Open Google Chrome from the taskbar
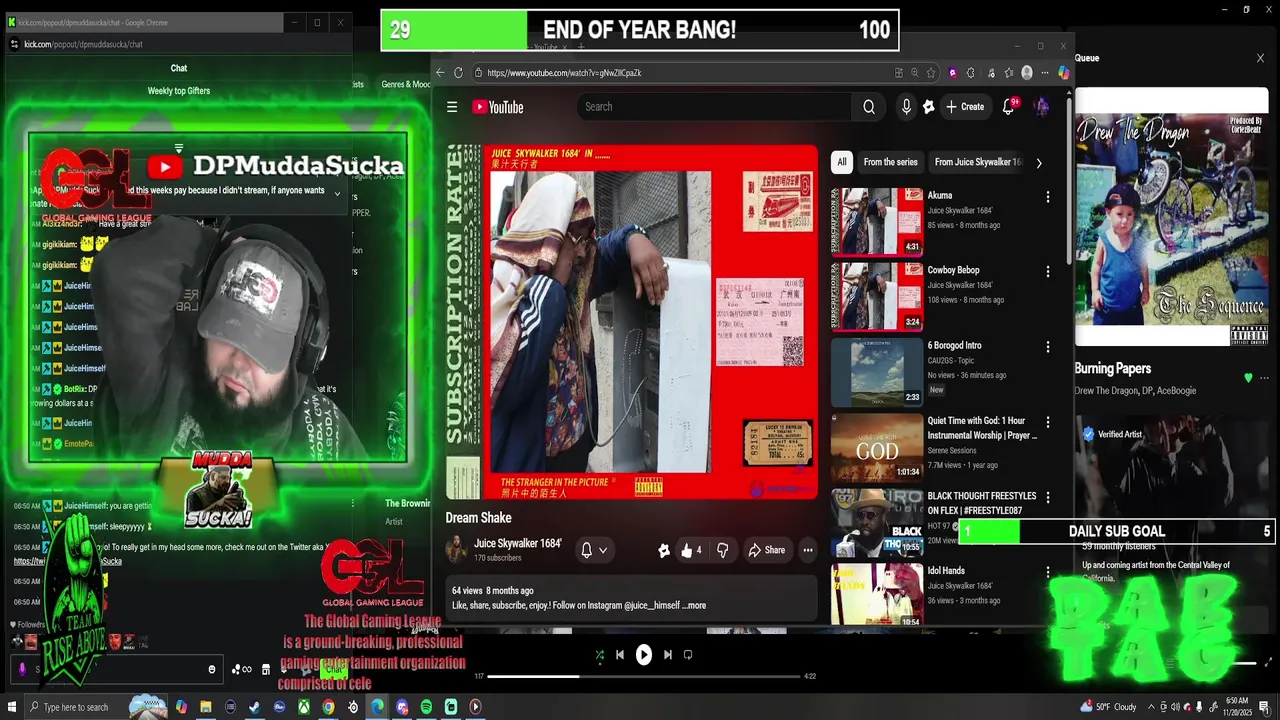The height and width of the screenshot is (720, 1280). pos(328,707)
